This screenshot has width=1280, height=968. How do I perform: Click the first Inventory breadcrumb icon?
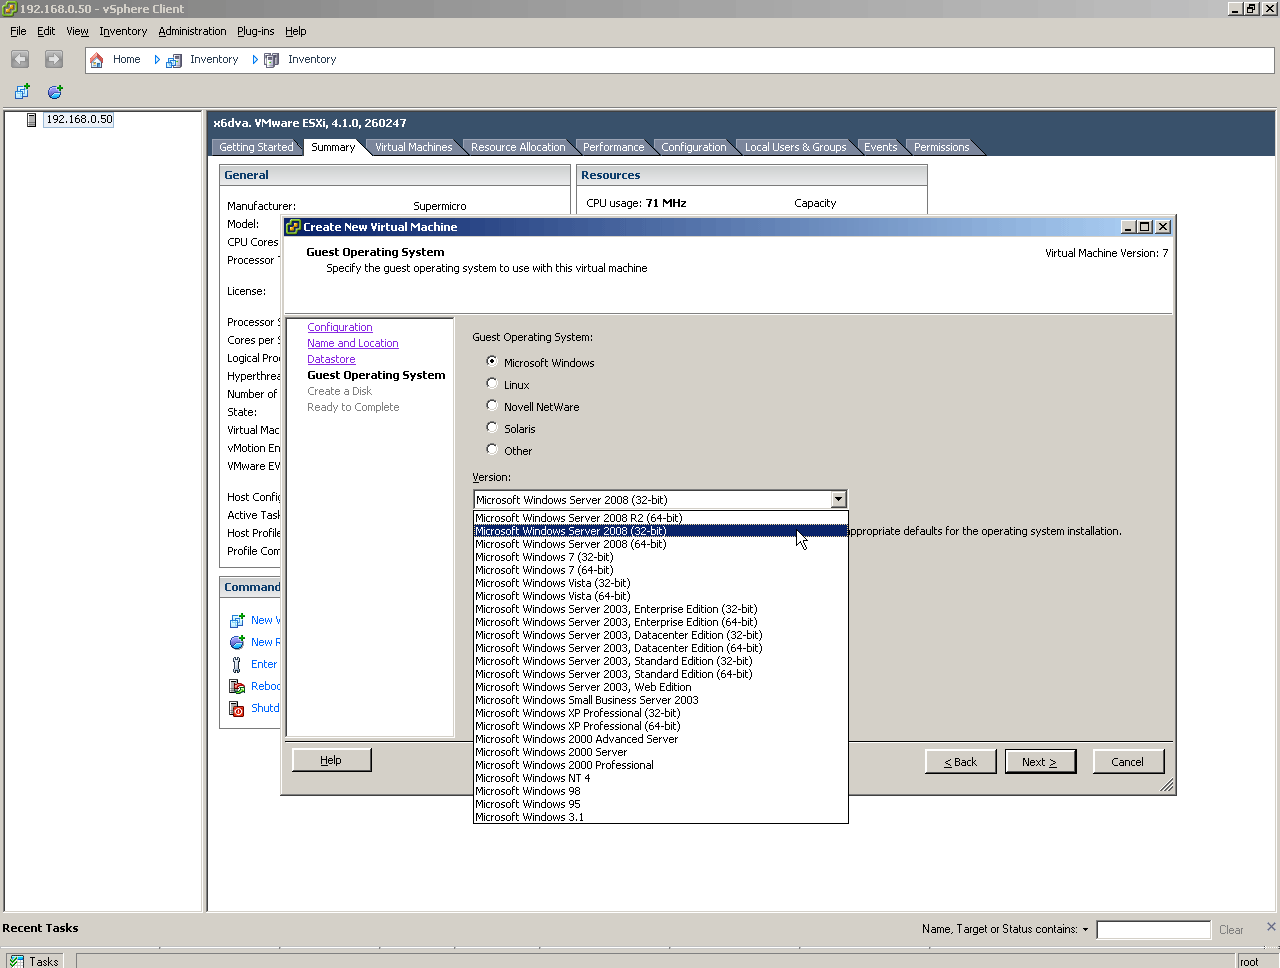pos(174,60)
